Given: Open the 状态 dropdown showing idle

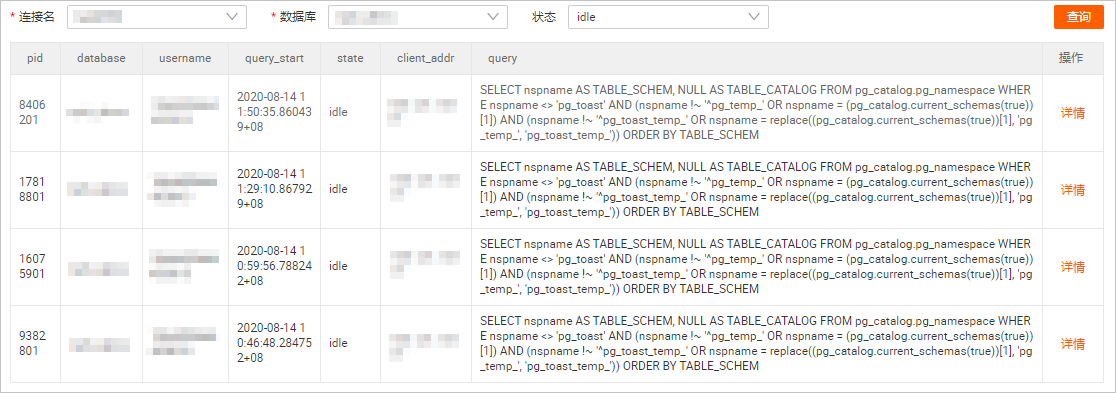Looking at the screenshot, I should coord(668,17).
